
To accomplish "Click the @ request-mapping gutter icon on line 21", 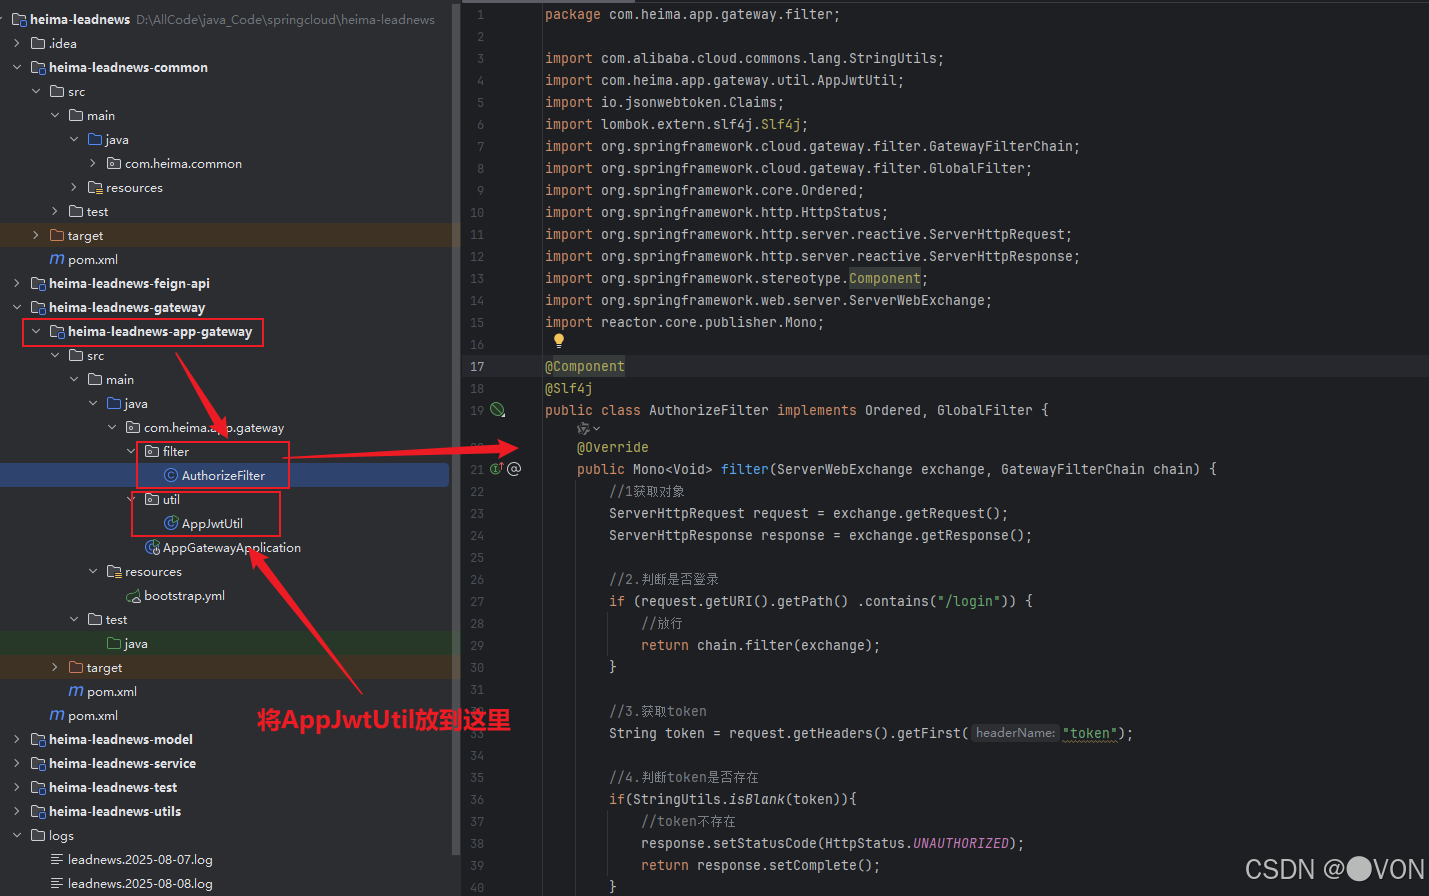I will [514, 469].
